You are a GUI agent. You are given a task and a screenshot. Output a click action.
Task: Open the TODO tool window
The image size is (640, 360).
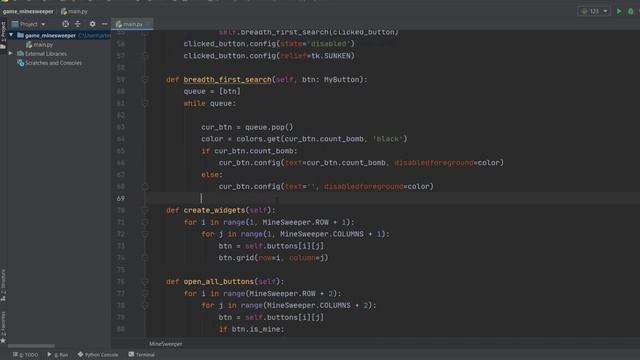point(25,355)
